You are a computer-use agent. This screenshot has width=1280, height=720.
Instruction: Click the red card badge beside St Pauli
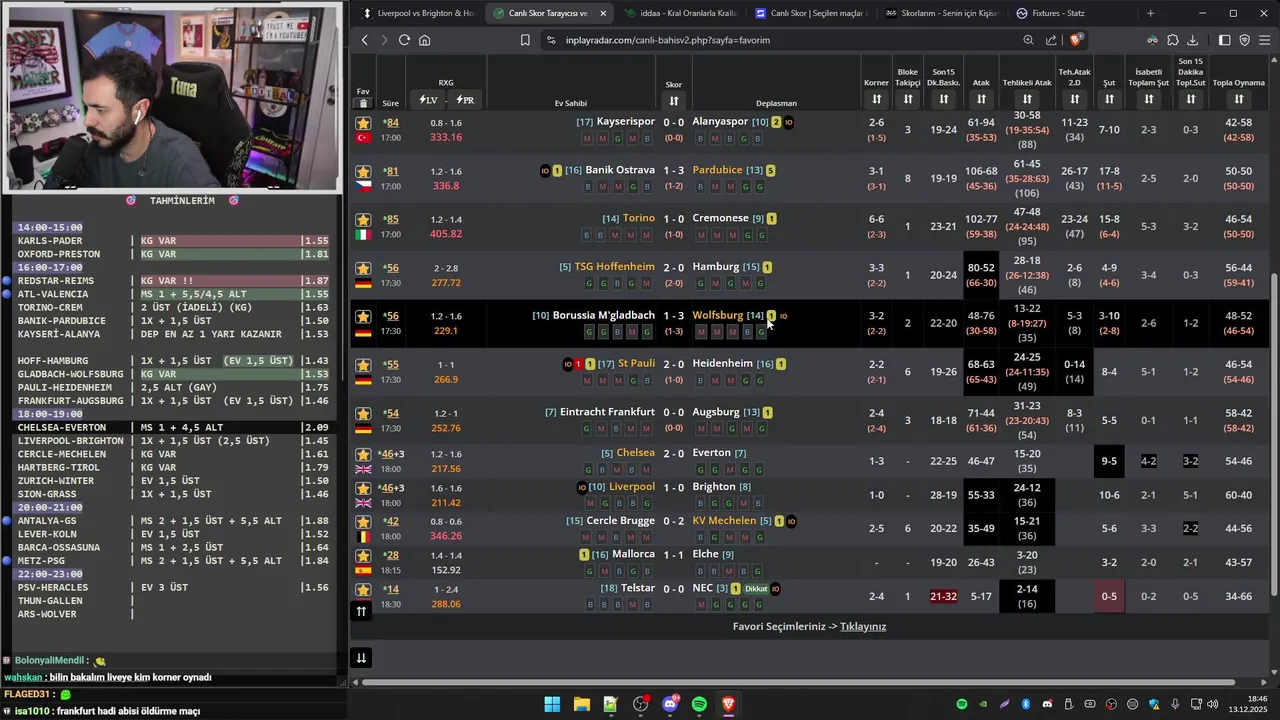(x=579, y=364)
